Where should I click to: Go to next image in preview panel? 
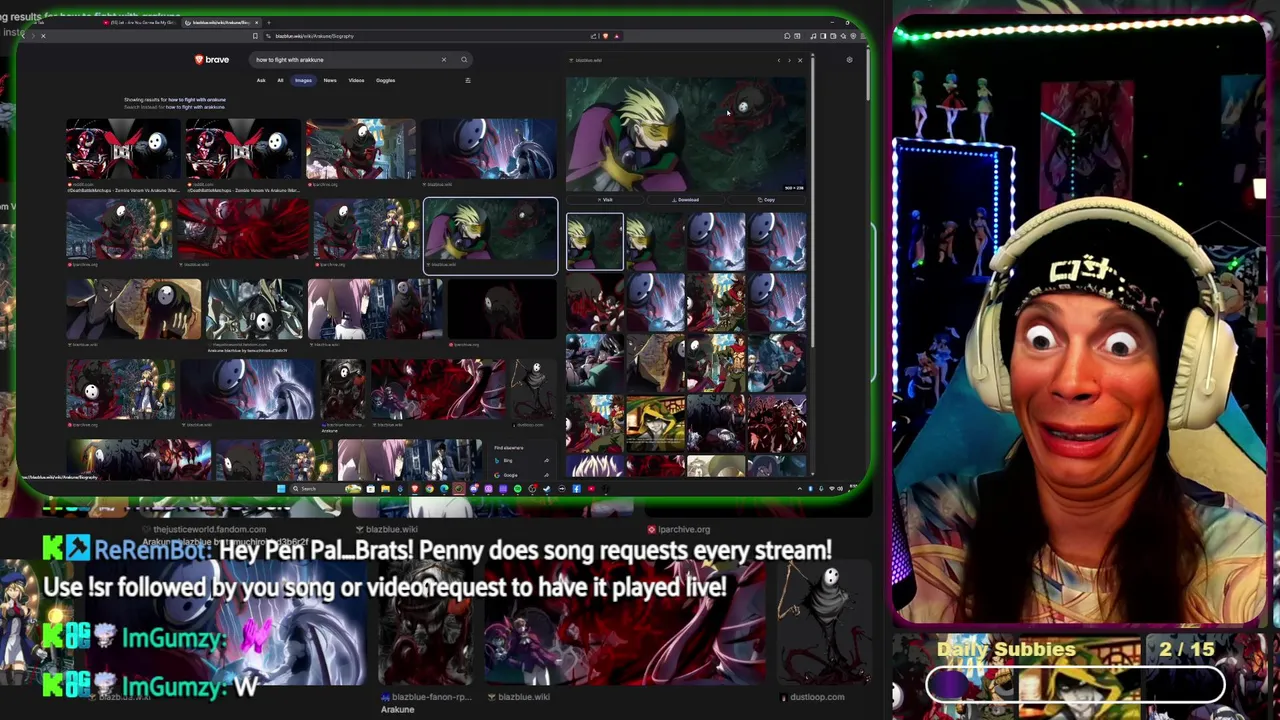tap(789, 60)
